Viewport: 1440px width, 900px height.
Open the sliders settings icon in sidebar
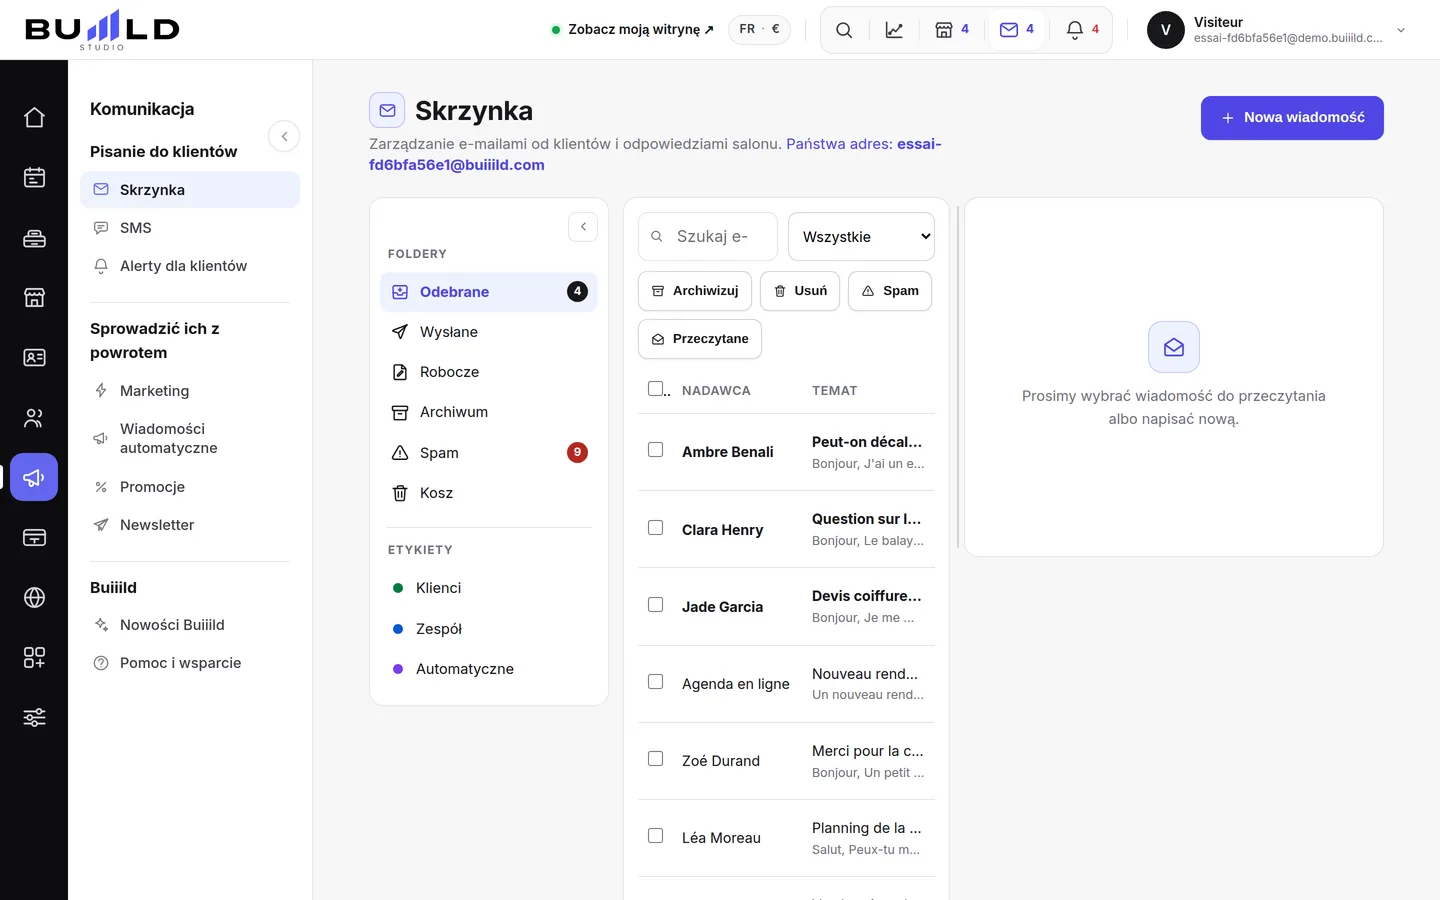pyautogui.click(x=34, y=718)
